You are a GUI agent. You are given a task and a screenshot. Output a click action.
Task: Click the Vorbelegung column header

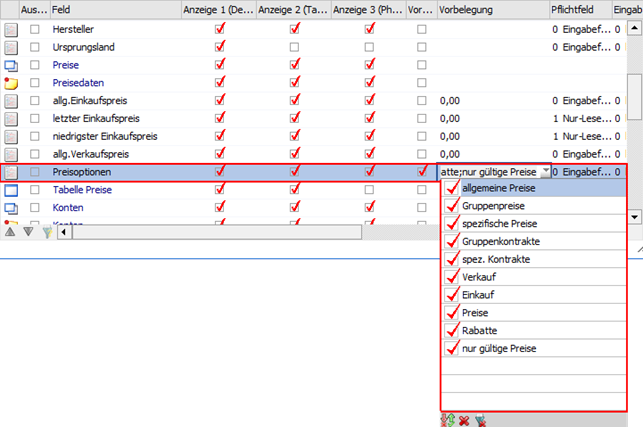(x=490, y=8)
